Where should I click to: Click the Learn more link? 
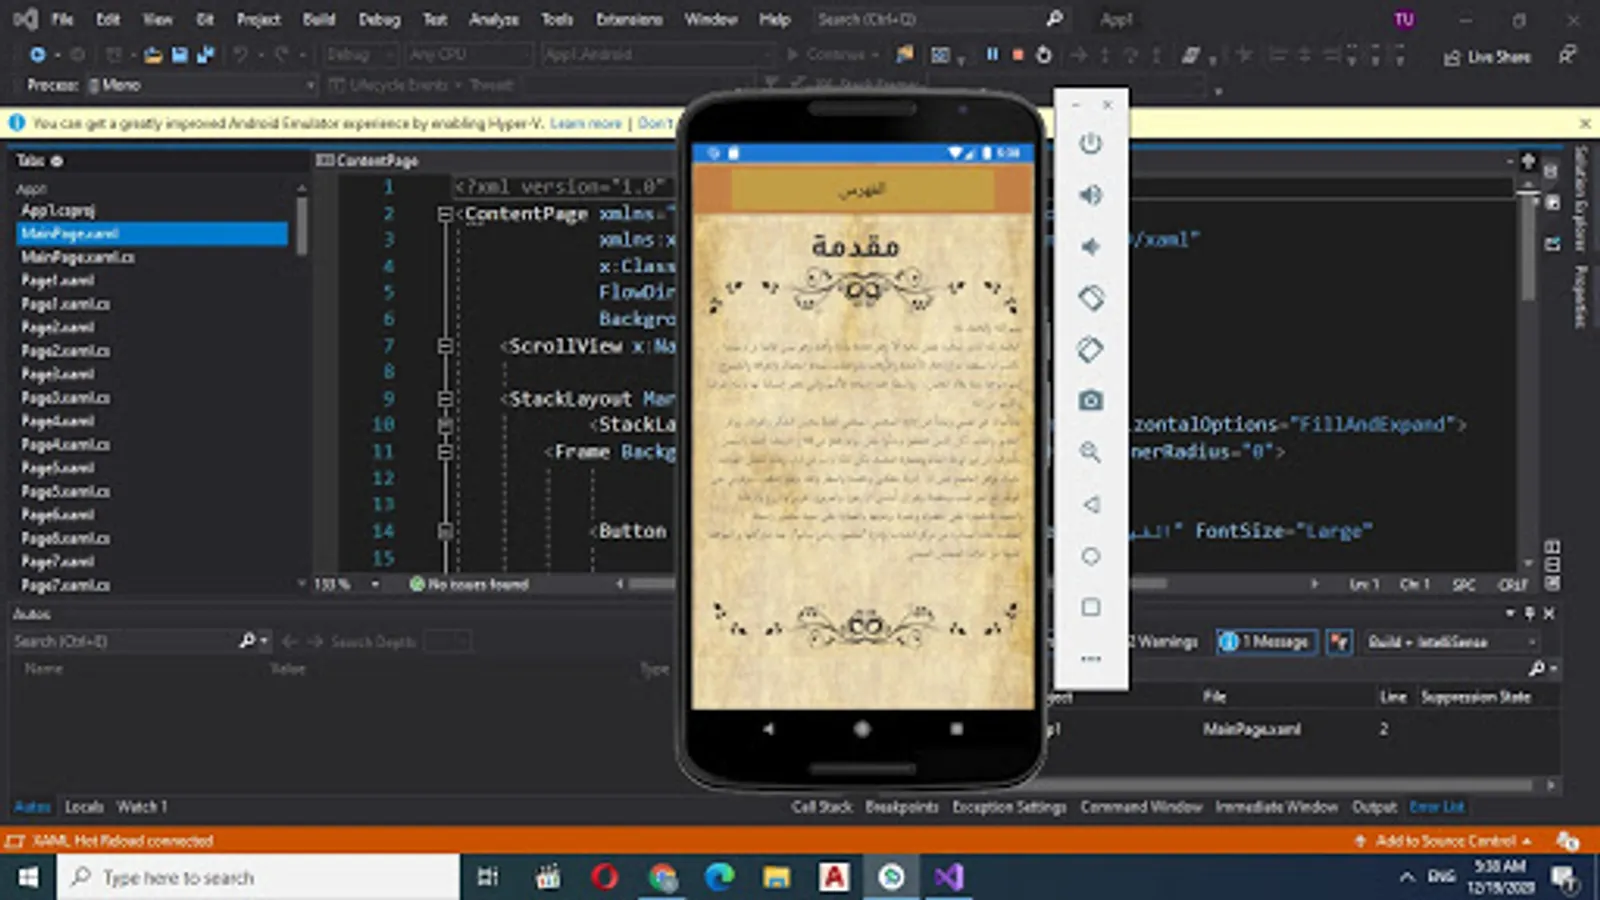585,123
